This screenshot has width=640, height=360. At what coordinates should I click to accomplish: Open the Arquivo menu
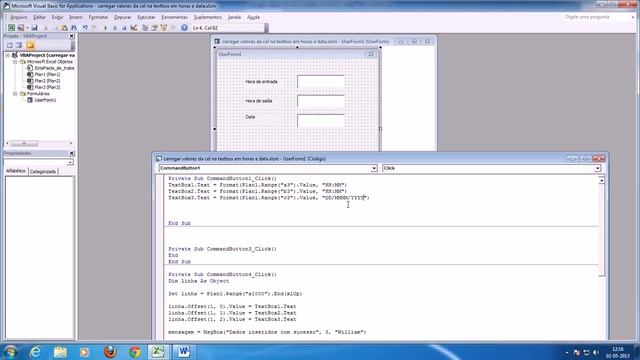(x=18, y=17)
